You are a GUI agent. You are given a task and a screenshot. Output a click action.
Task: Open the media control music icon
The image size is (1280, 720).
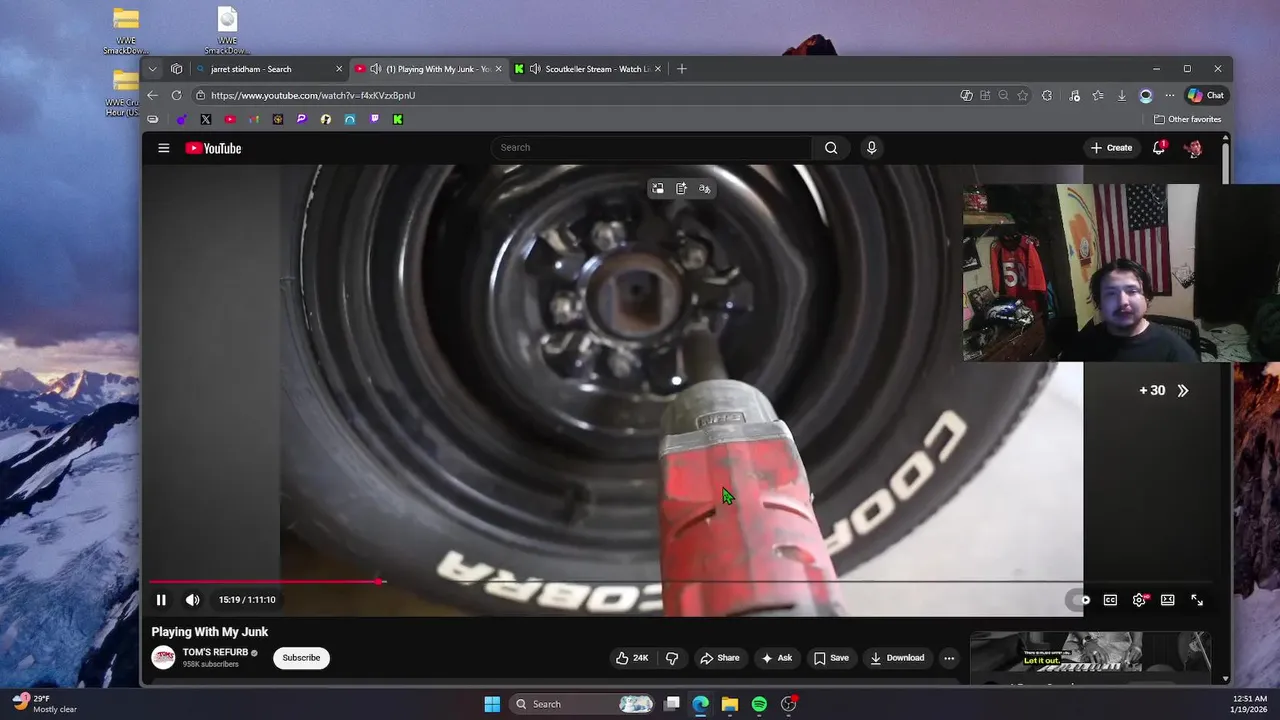(x=1074, y=95)
